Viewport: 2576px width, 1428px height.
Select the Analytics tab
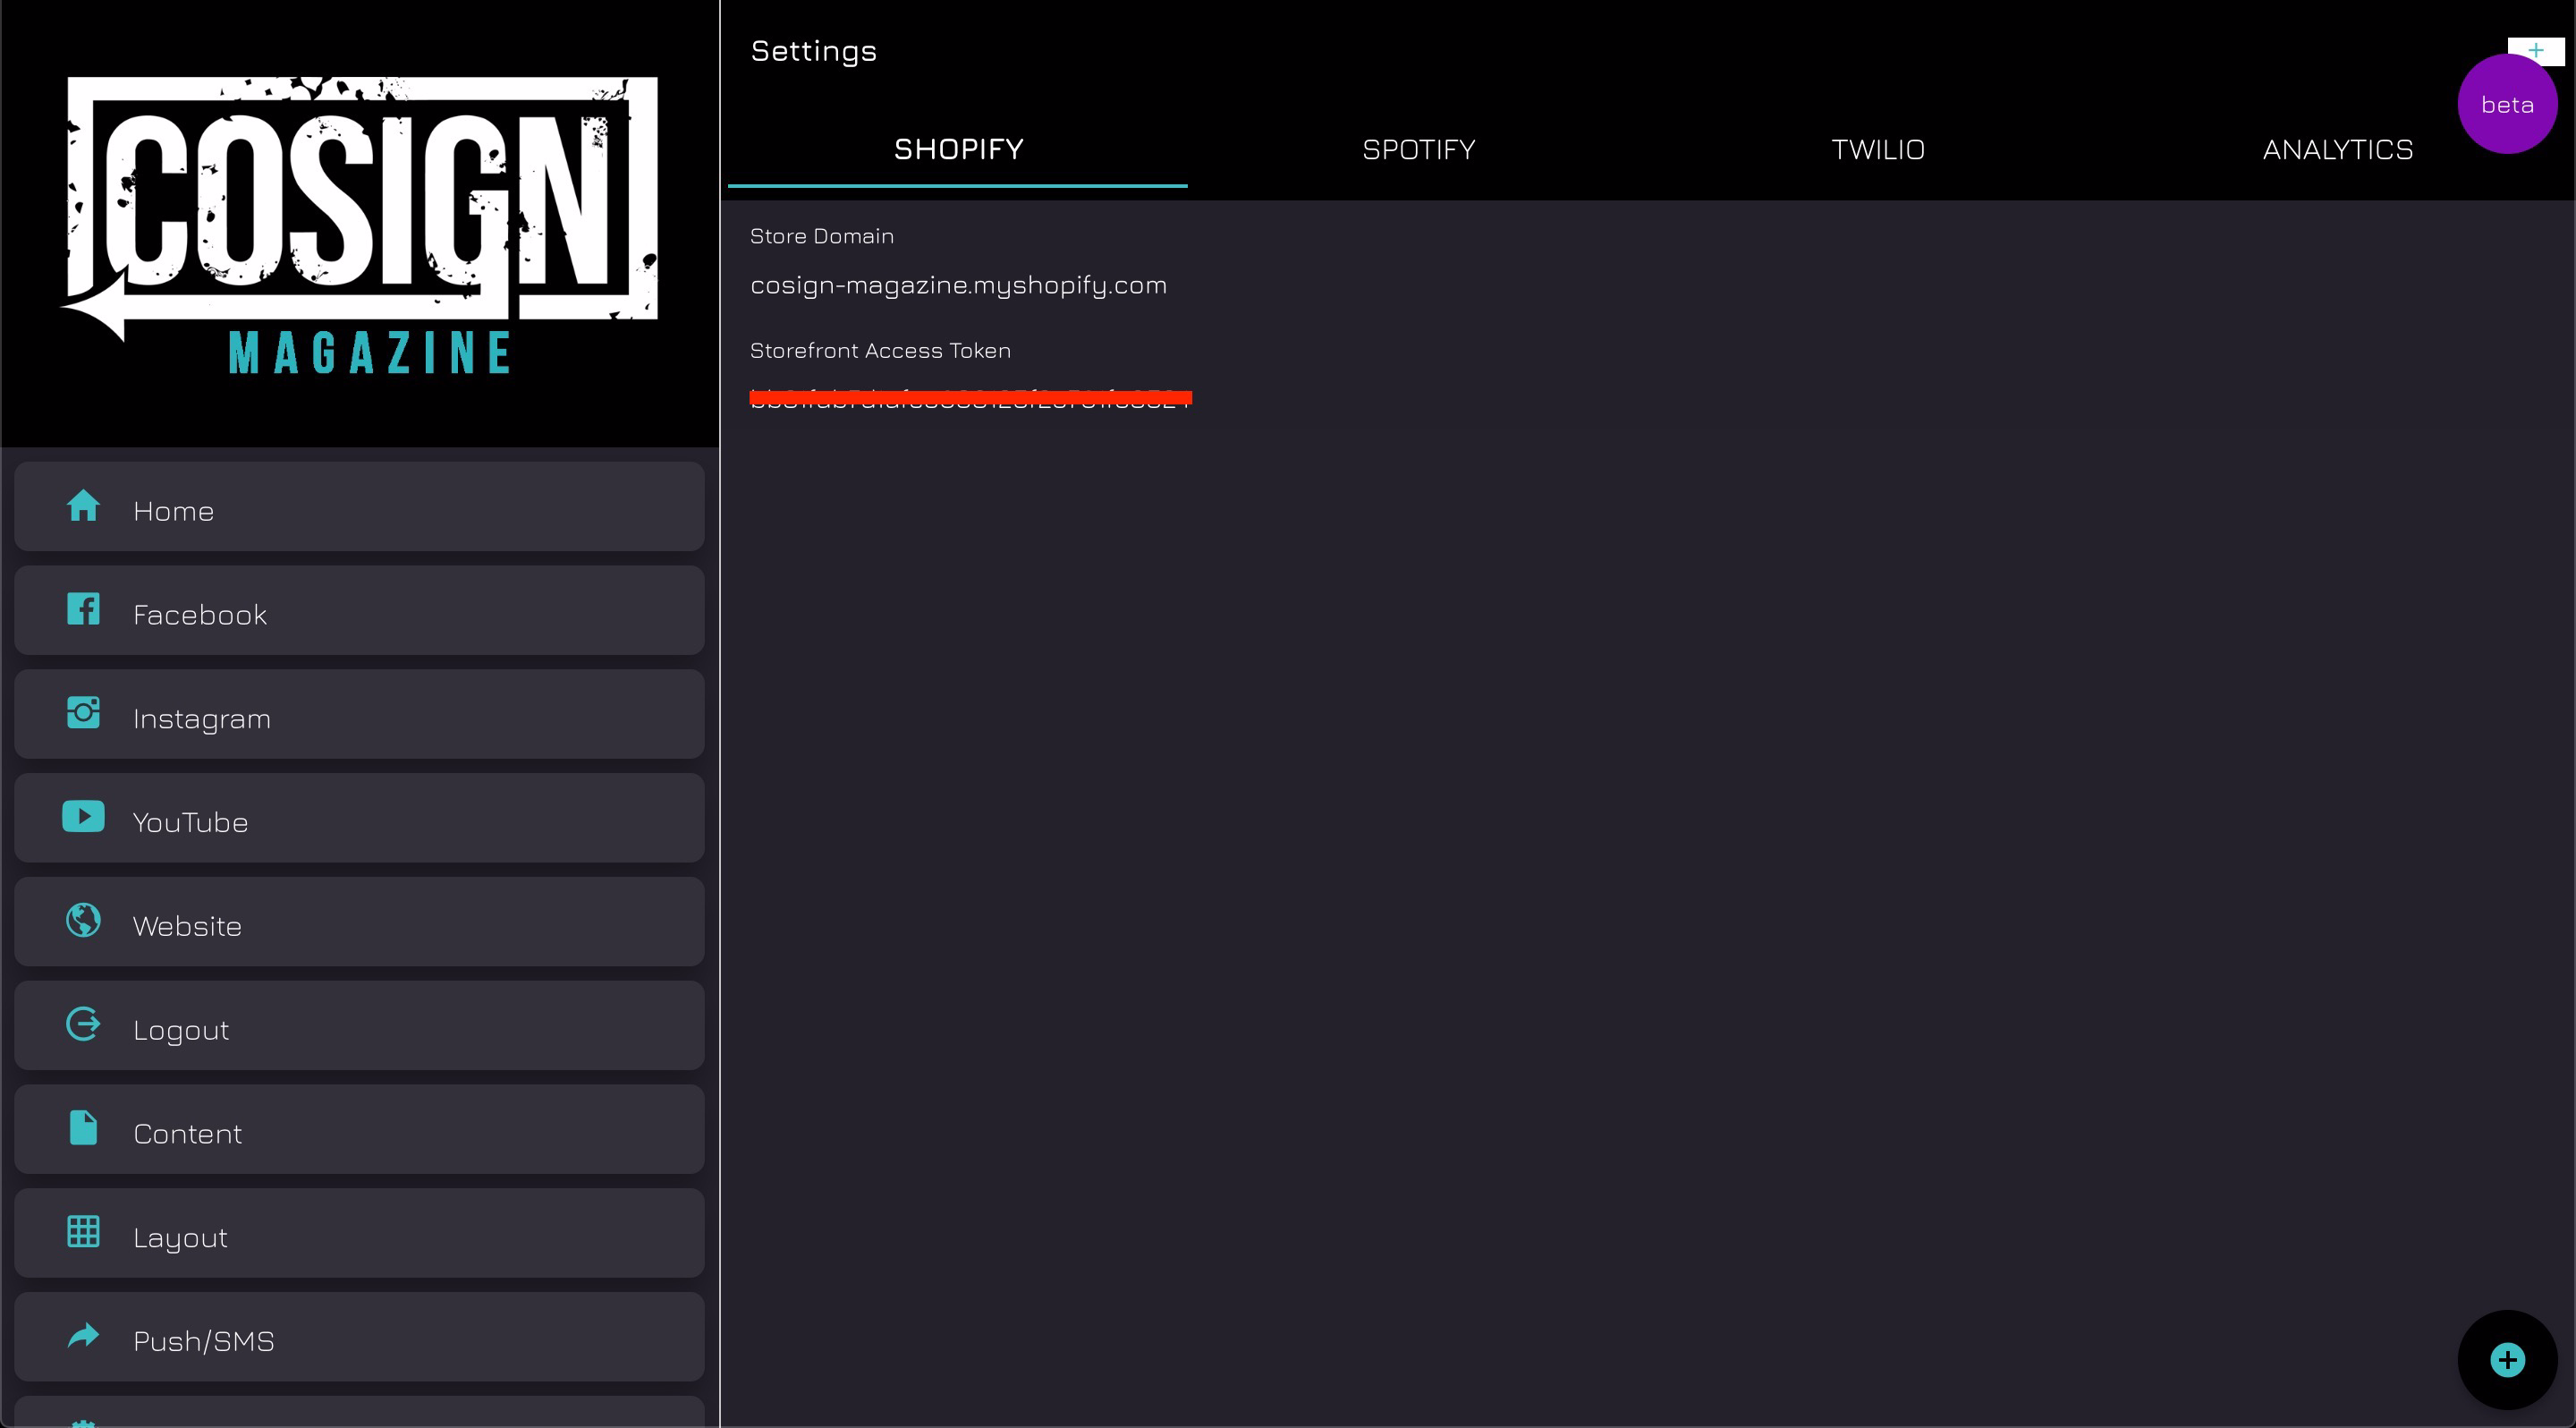tap(2337, 150)
